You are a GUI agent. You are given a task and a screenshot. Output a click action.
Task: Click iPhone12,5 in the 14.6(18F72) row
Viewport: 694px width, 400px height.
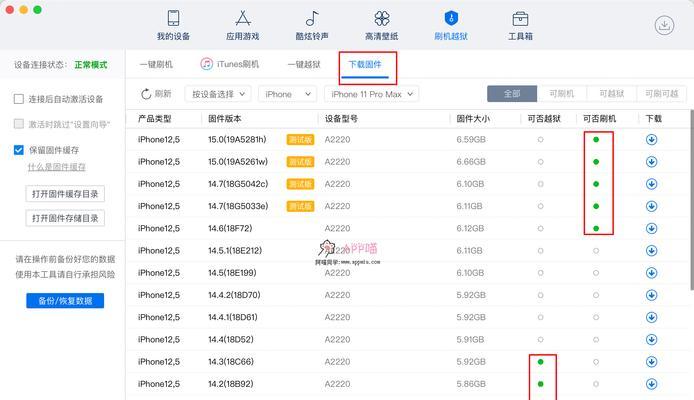(x=159, y=228)
